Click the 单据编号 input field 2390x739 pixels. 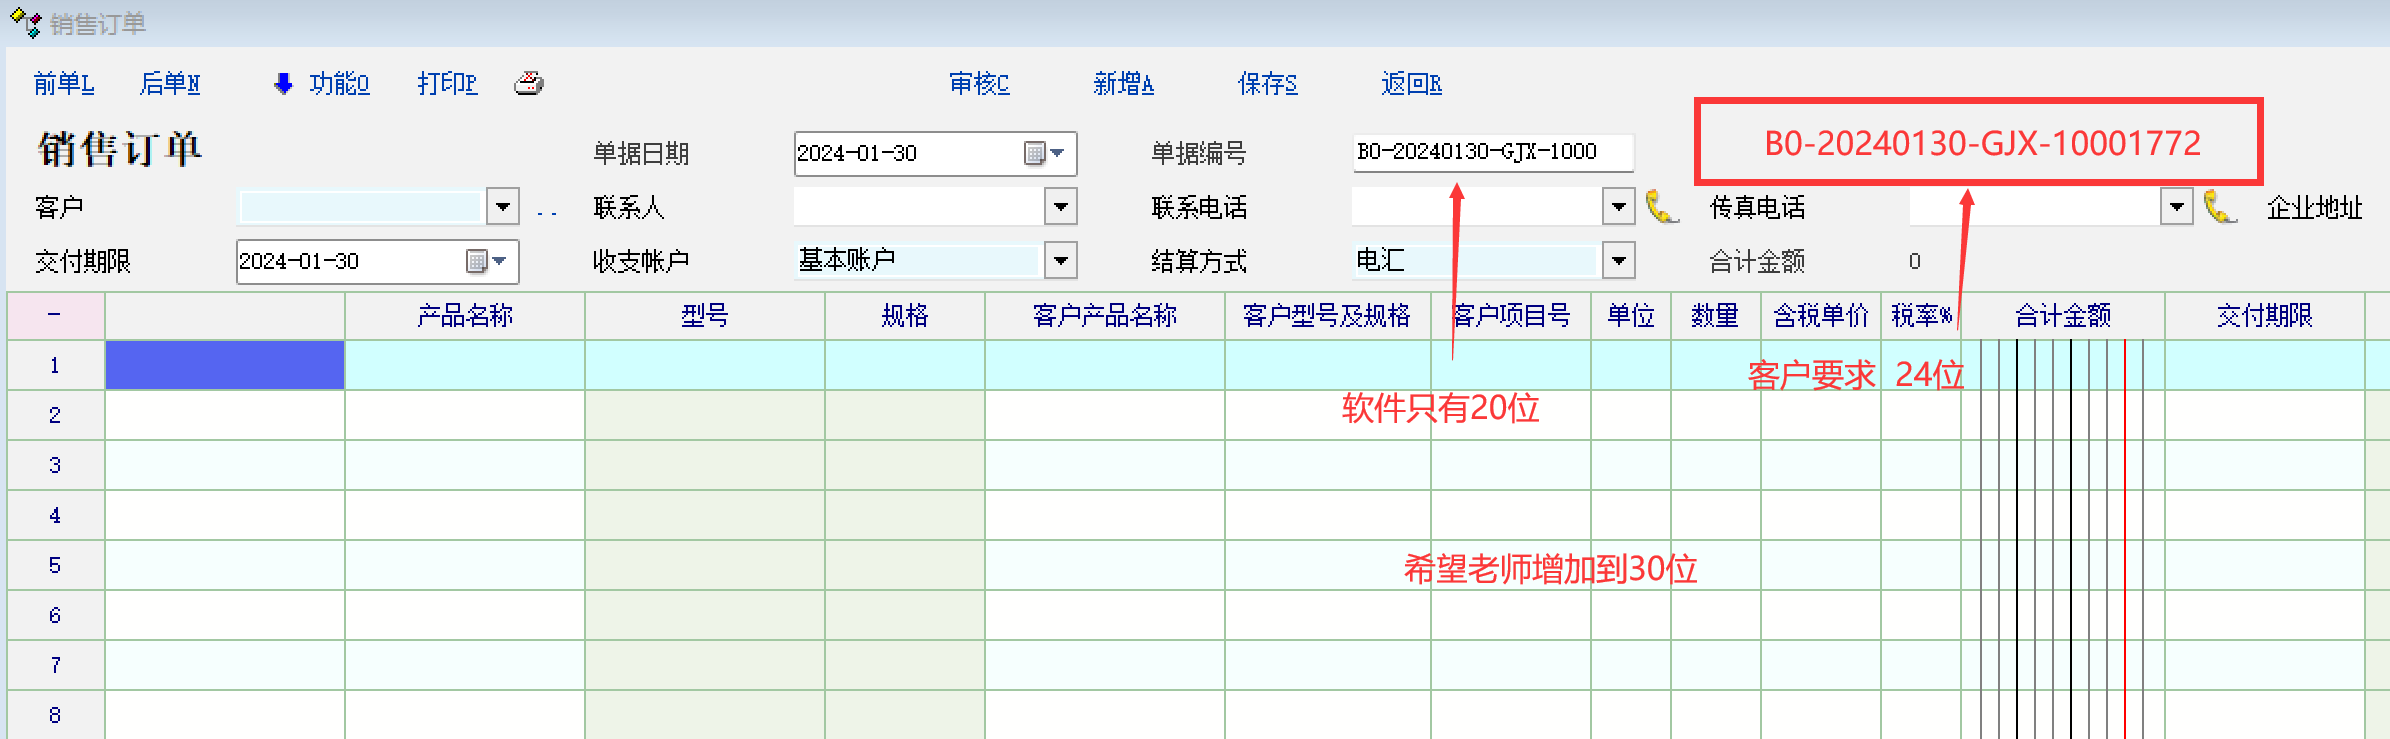click(x=1490, y=153)
